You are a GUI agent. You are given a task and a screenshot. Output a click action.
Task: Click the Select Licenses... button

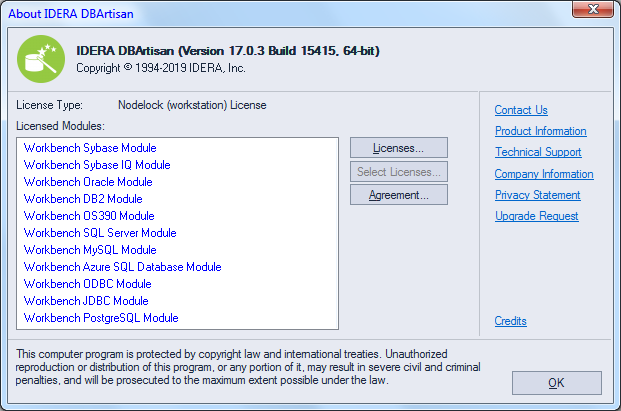(399, 171)
